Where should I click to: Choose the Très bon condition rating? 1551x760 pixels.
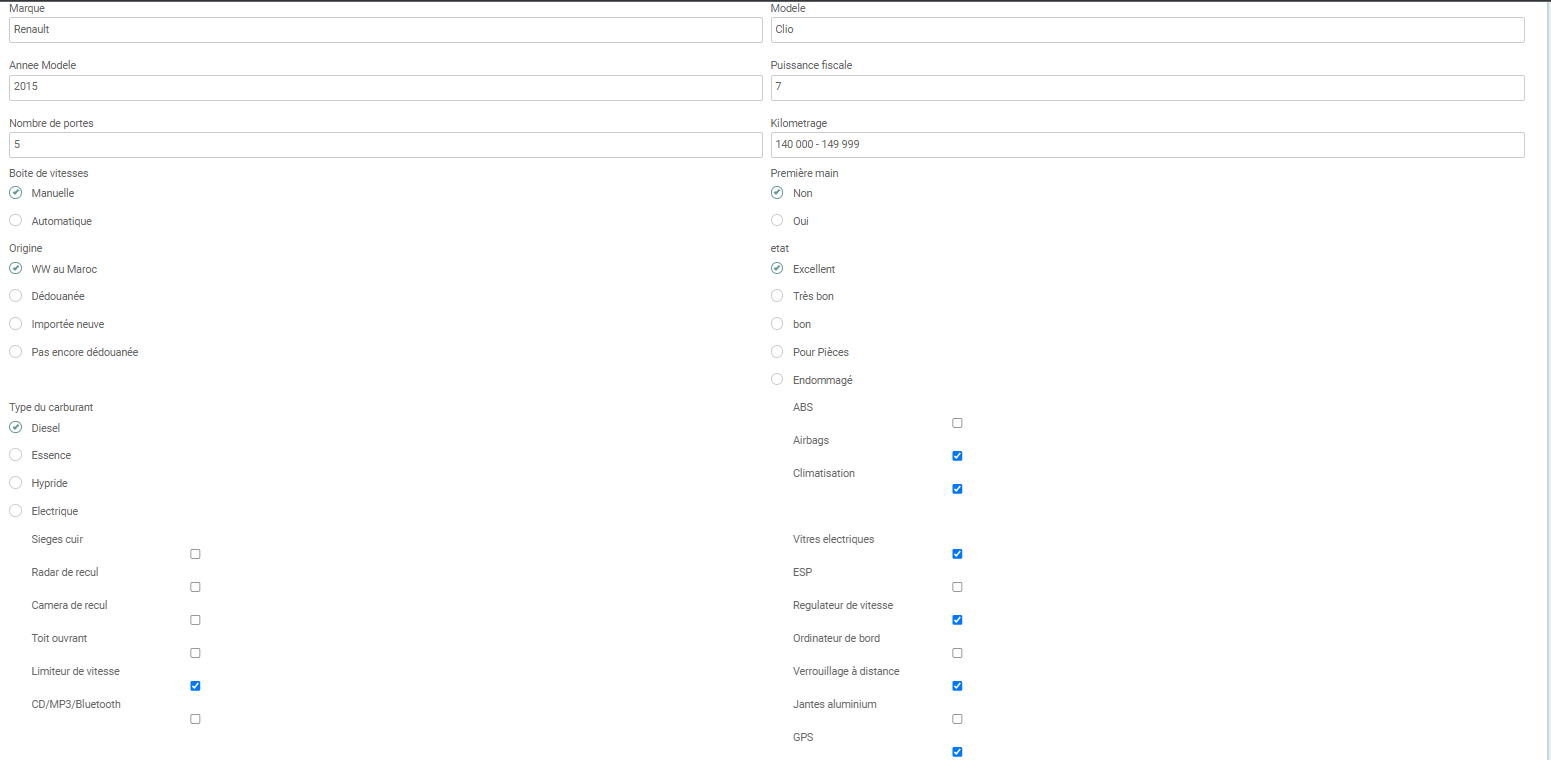777,295
